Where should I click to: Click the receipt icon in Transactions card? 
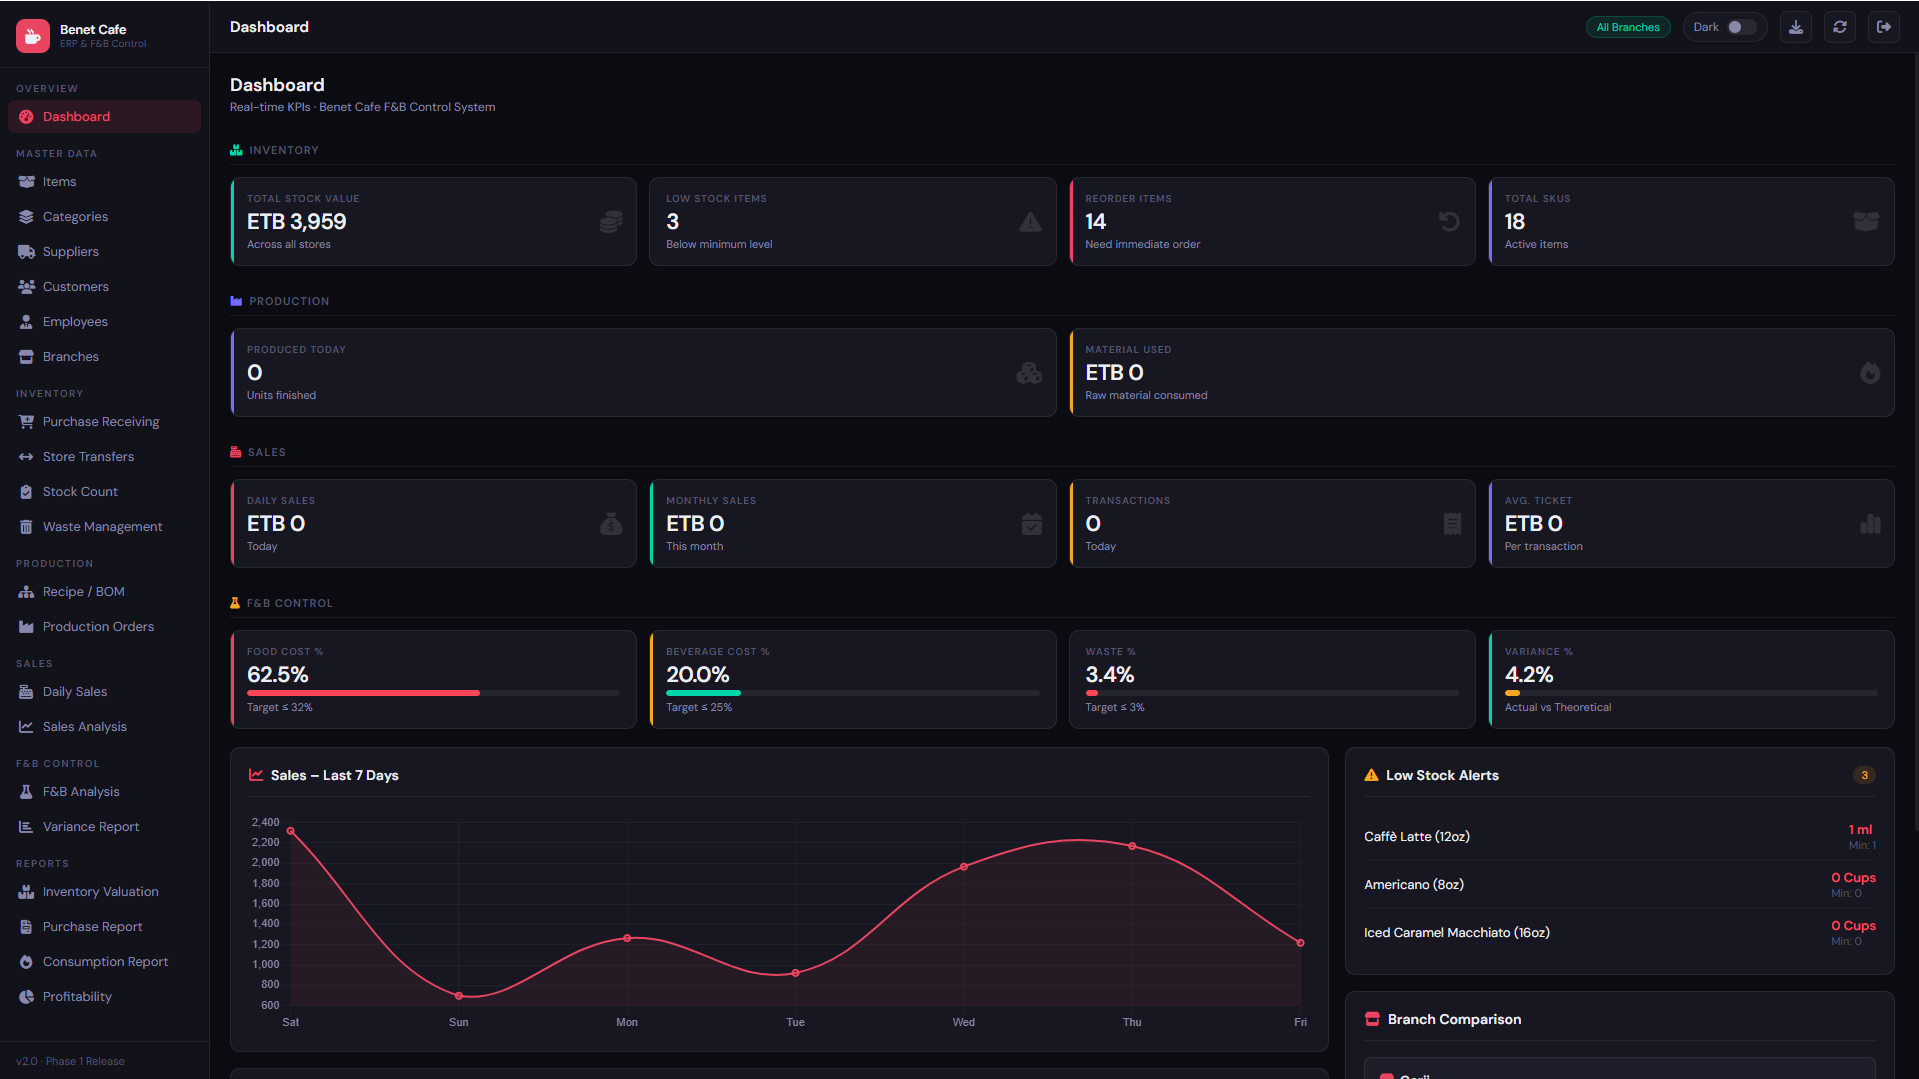tap(1453, 524)
